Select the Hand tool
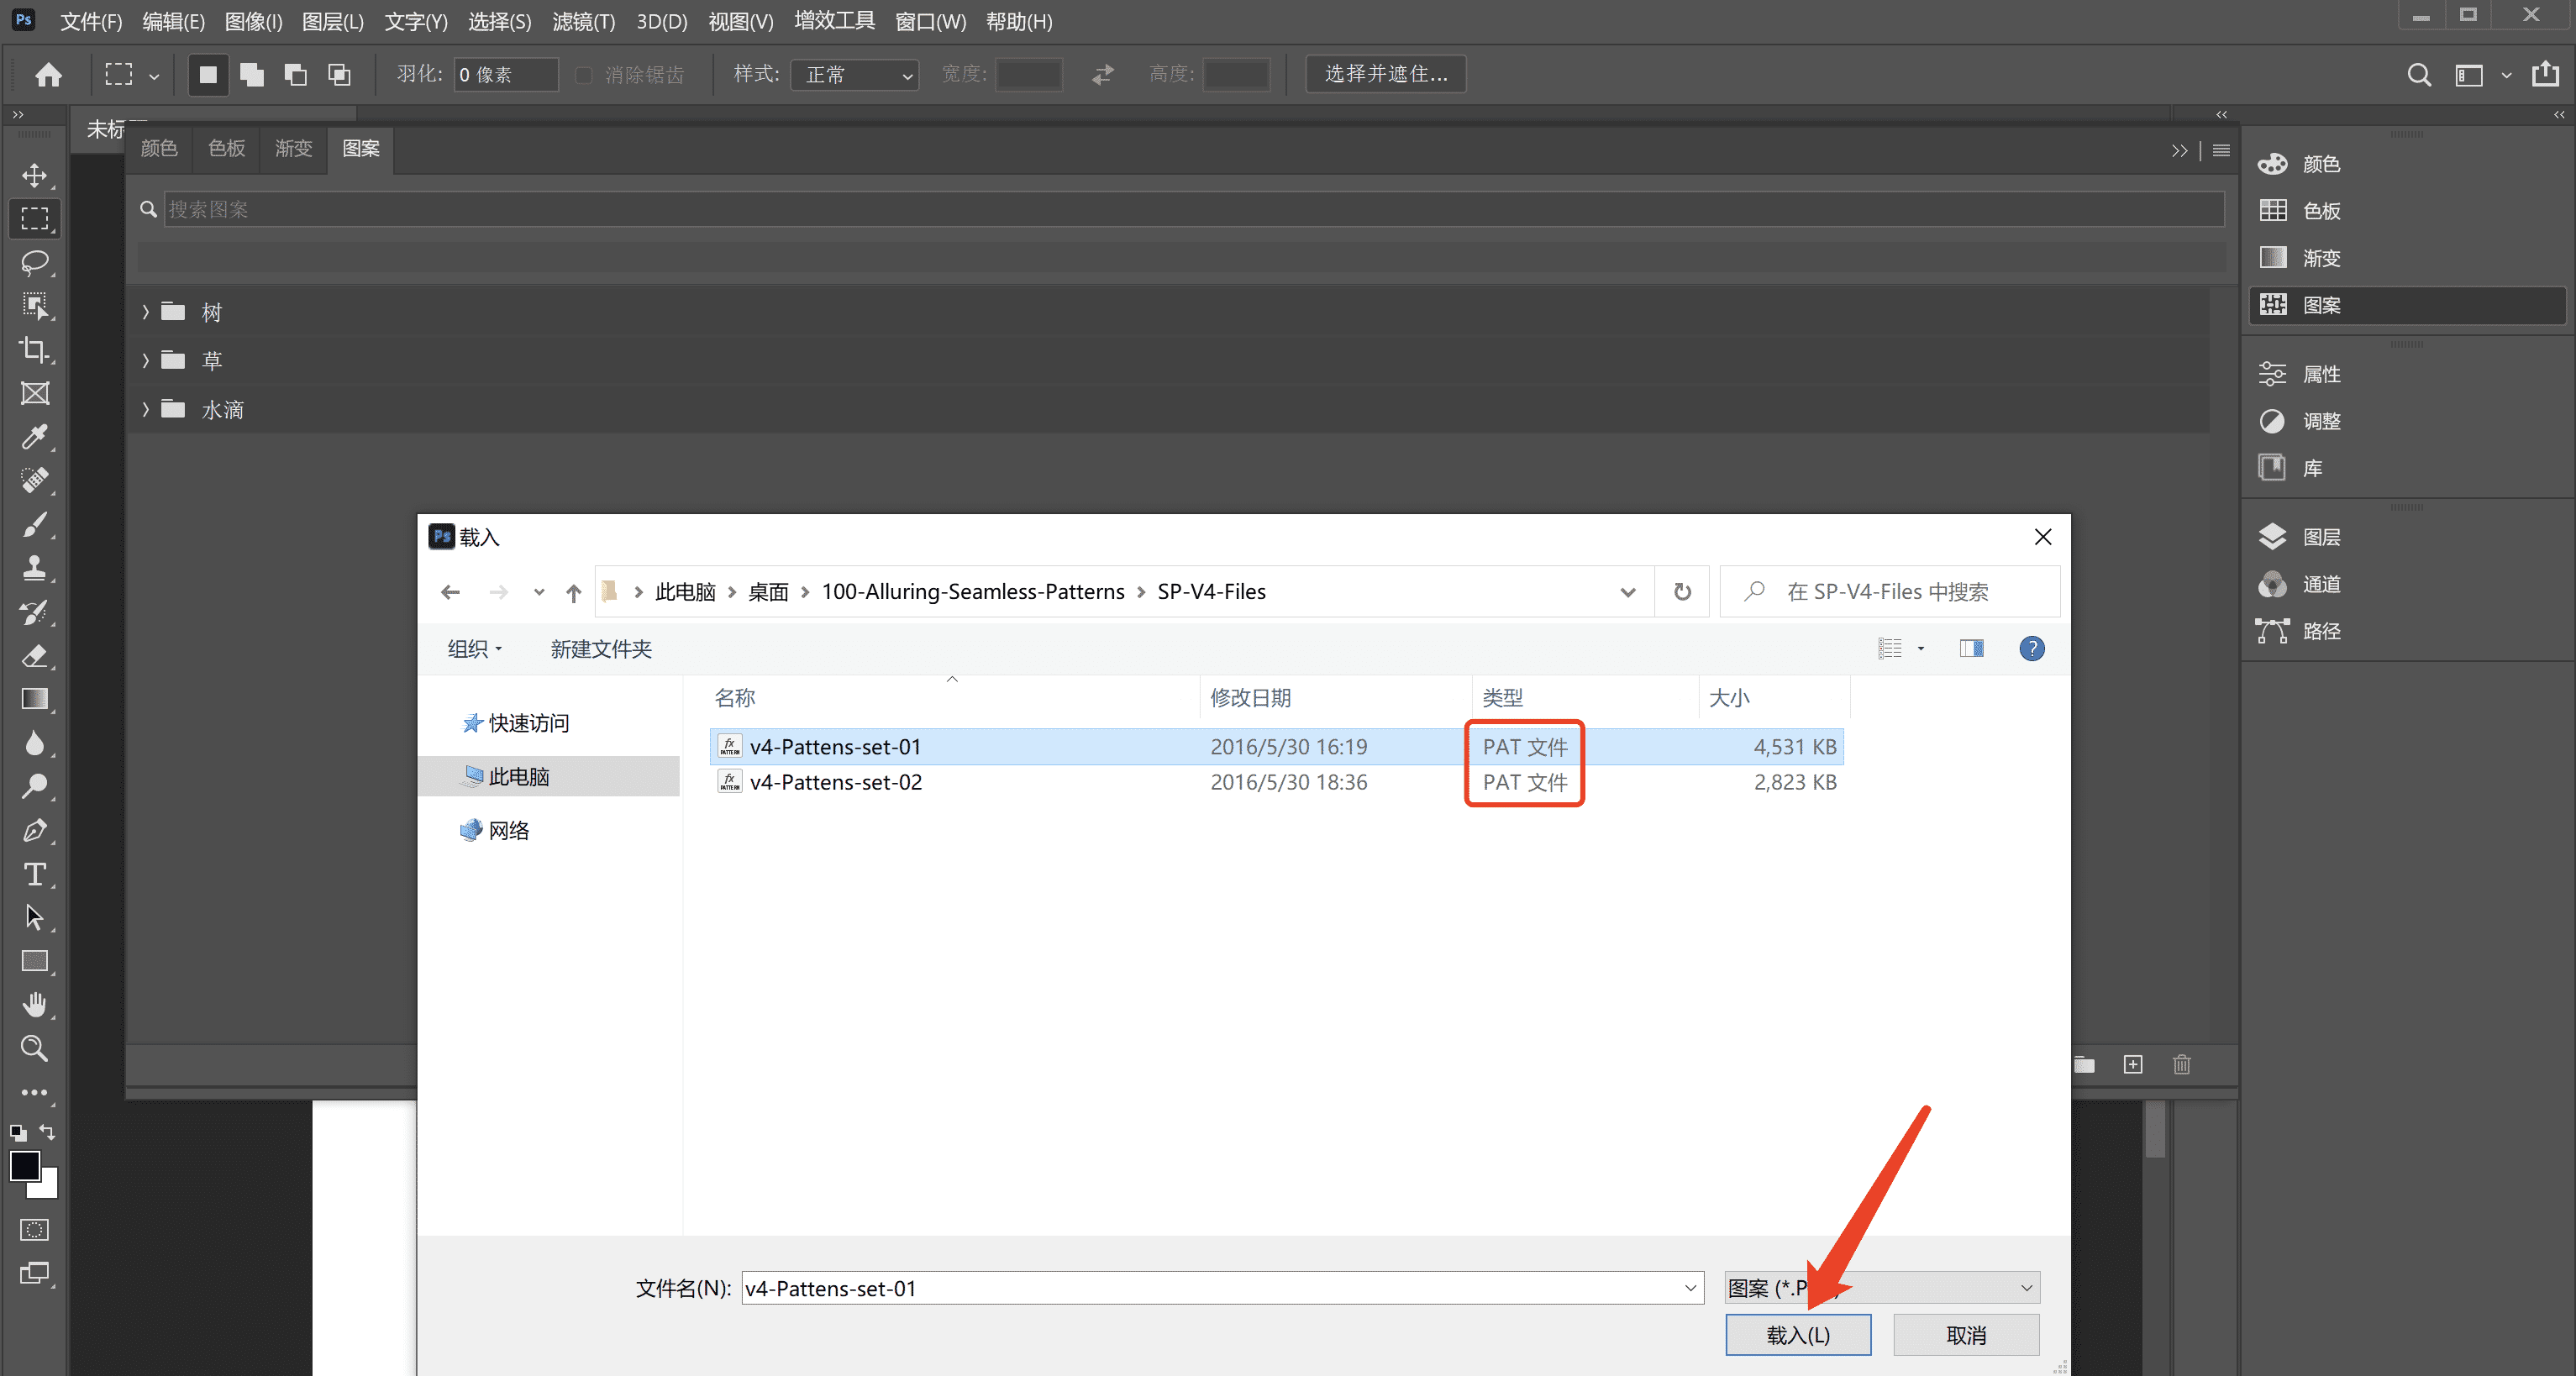Screen dimensions: 2576x1376 35,1004
